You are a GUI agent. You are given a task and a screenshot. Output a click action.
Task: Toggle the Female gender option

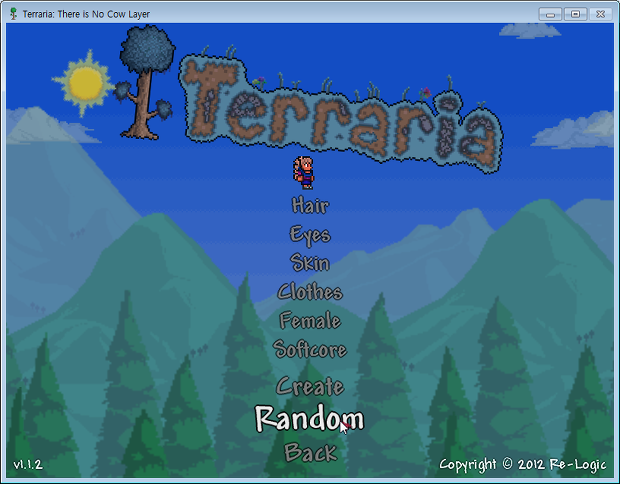pos(310,320)
